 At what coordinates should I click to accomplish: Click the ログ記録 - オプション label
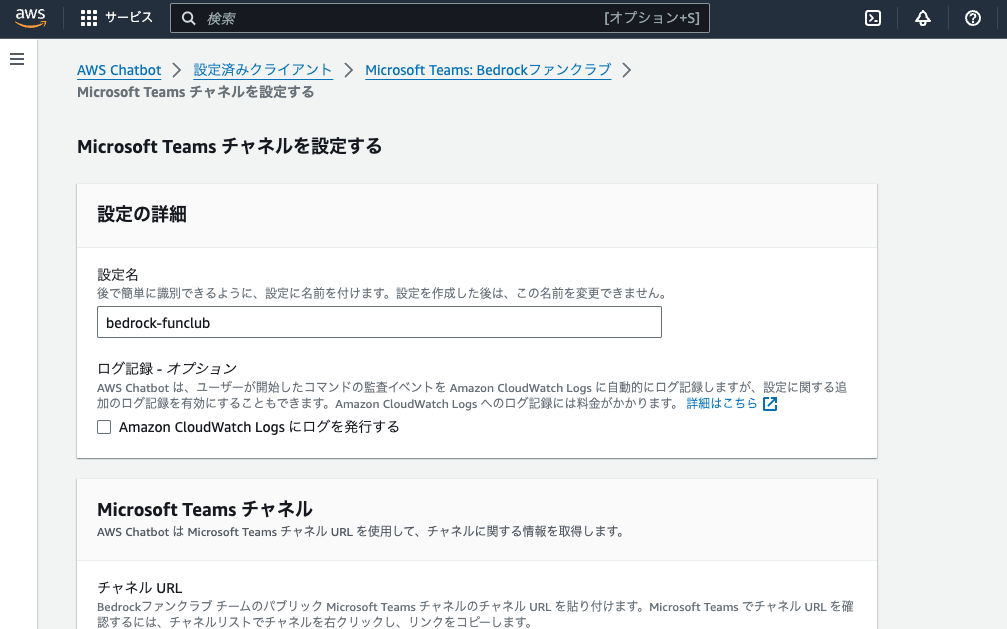[167, 369]
